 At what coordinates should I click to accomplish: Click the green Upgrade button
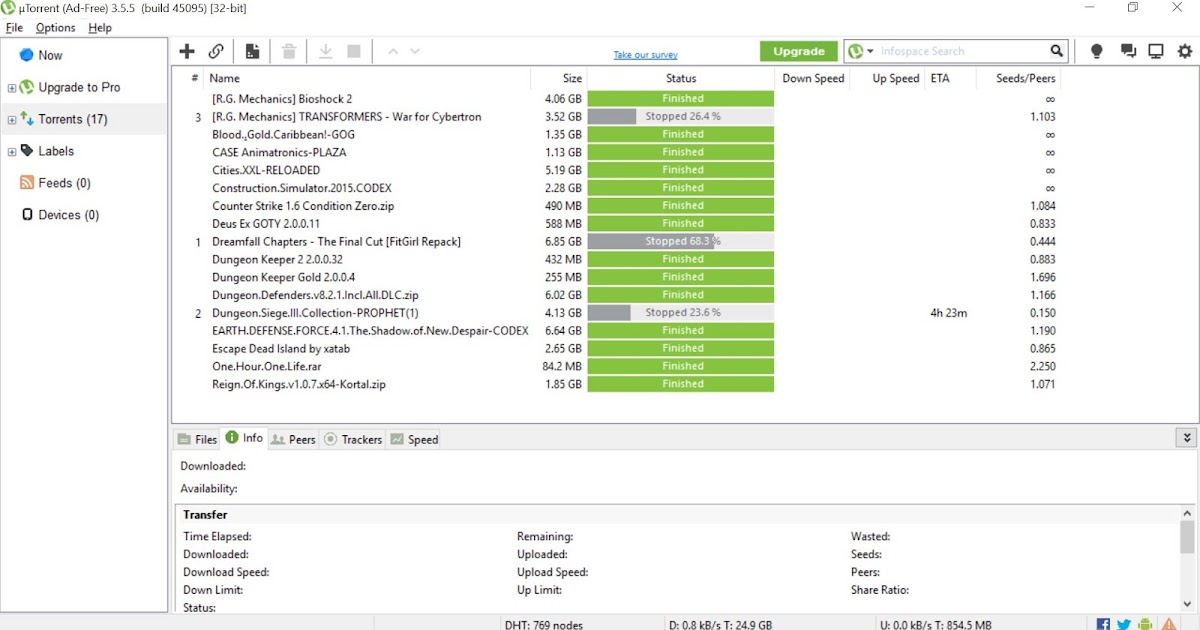point(799,51)
